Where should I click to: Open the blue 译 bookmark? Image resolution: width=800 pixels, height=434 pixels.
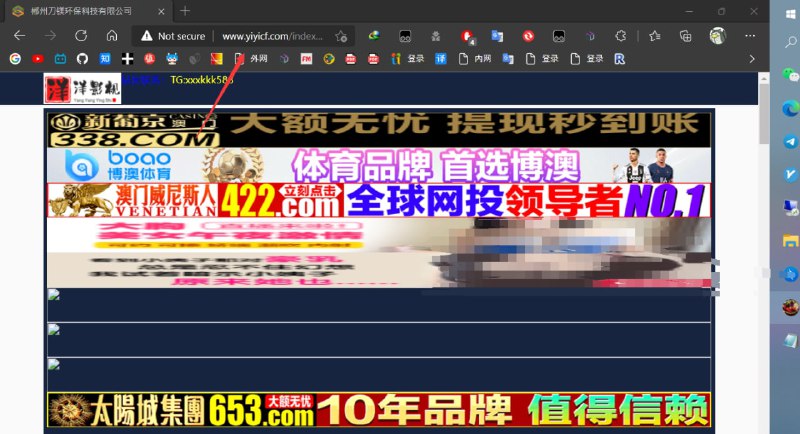(x=440, y=59)
